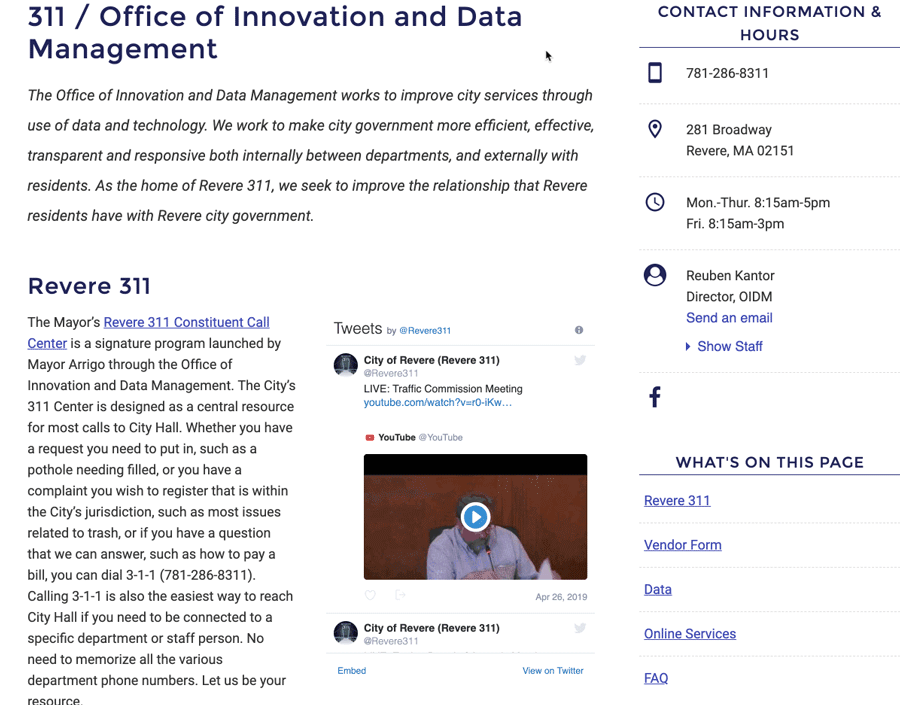Click the Facebook icon in the sidebar
The height and width of the screenshot is (705, 900).
(655, 397)
